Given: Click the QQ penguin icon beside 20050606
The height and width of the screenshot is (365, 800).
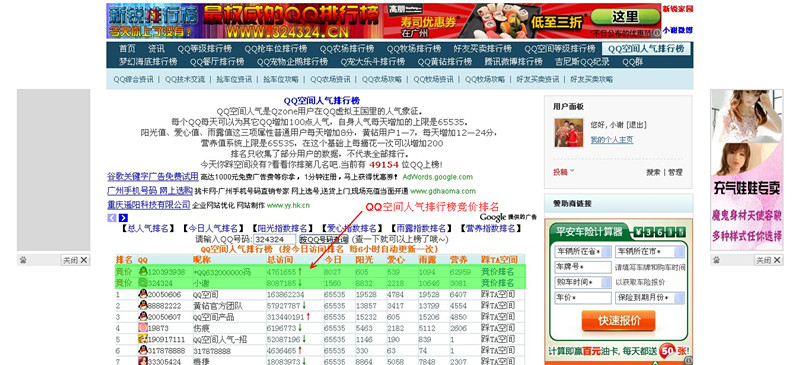Looking at the screenshot, I should click(143, 294).
